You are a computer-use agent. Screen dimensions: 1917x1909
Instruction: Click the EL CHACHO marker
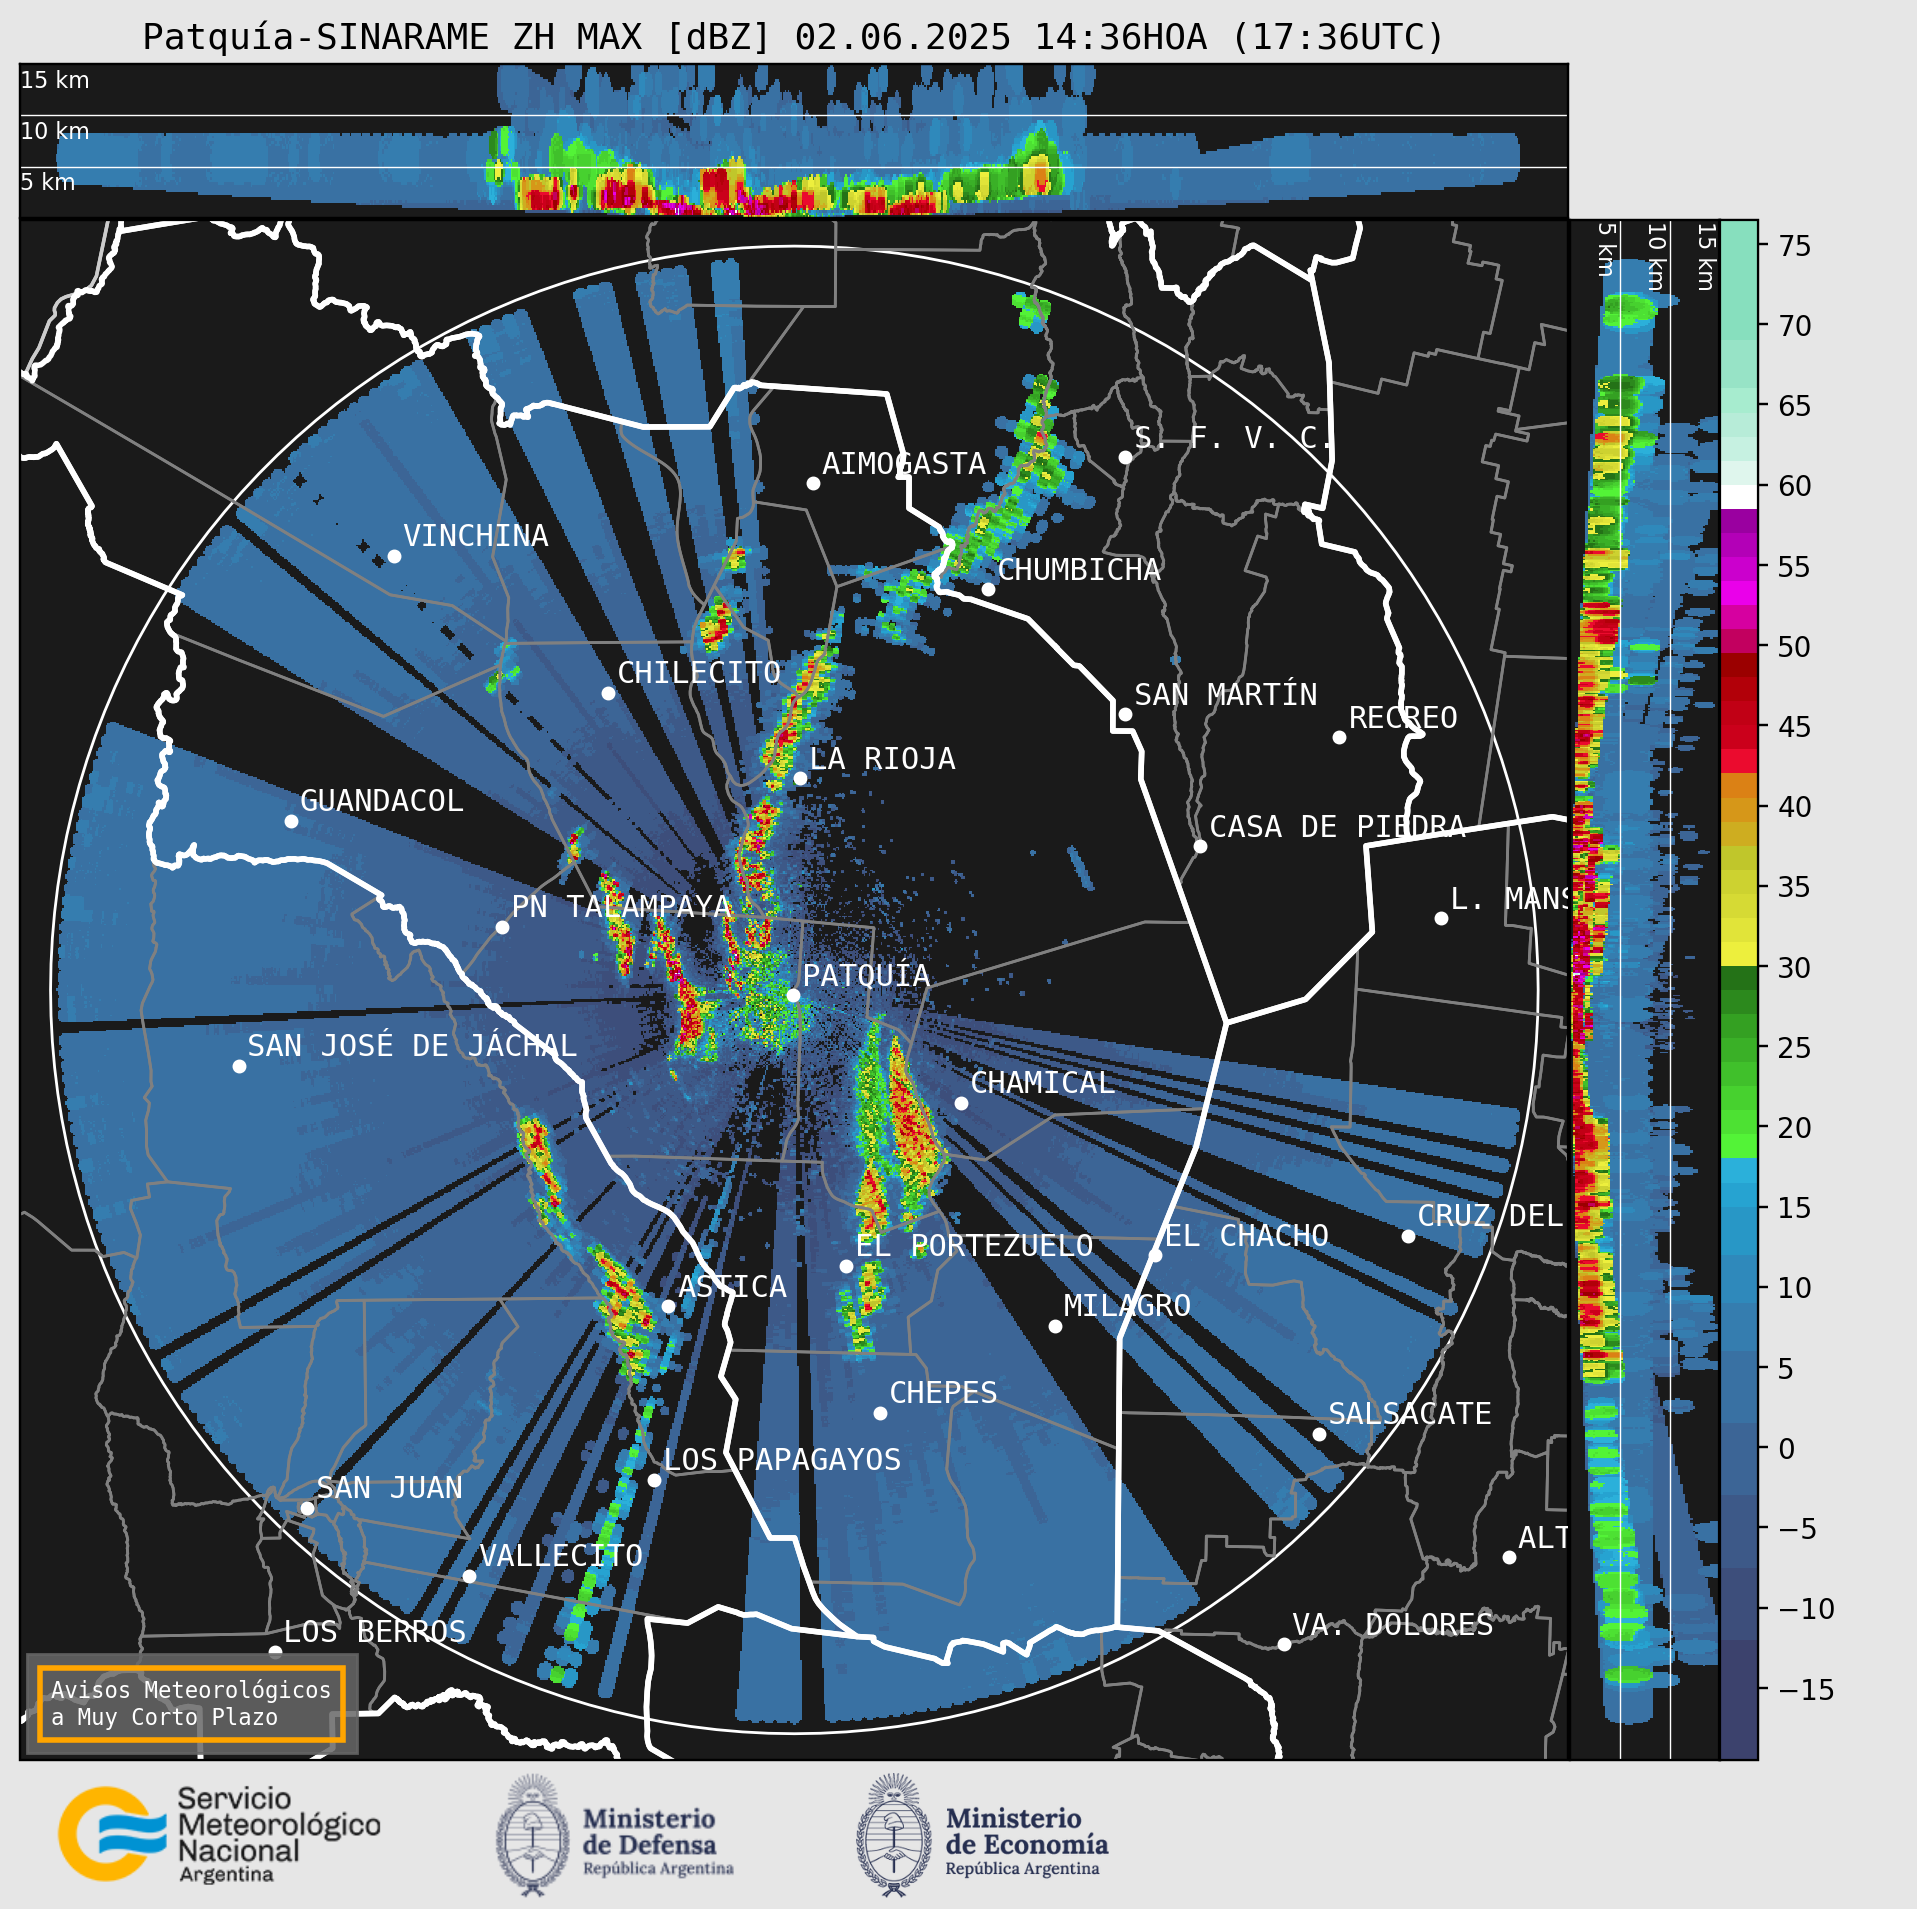tap(1155, 1255)
